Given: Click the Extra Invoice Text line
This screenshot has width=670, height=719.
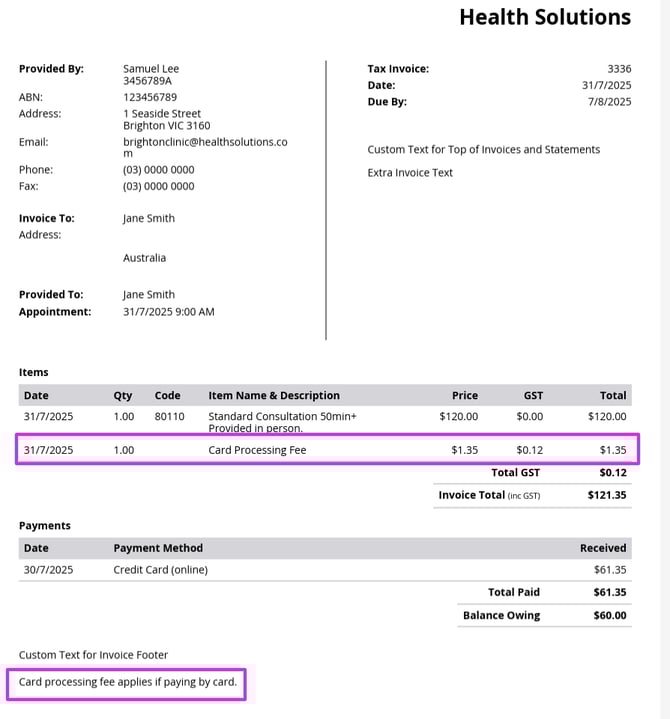Looking at the screenshot, I should pos(410,173).
